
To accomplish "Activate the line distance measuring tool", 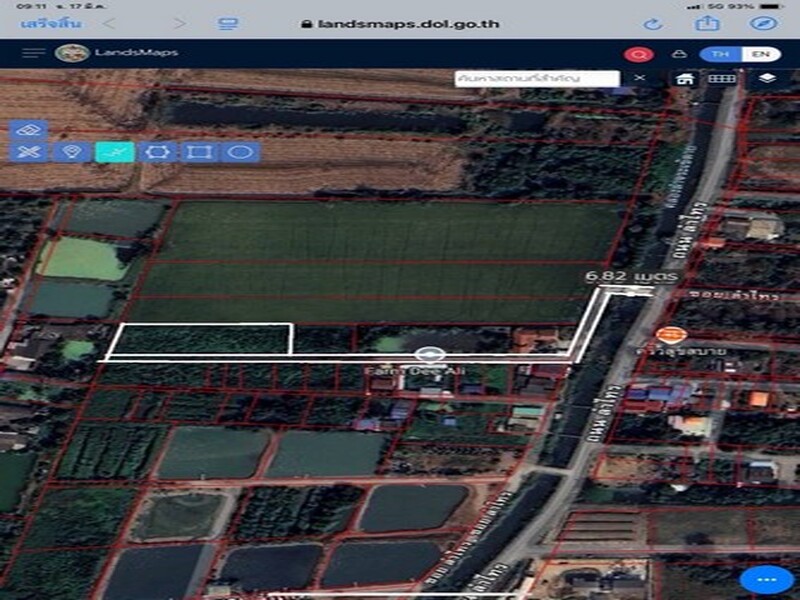I will click(115, 152).
